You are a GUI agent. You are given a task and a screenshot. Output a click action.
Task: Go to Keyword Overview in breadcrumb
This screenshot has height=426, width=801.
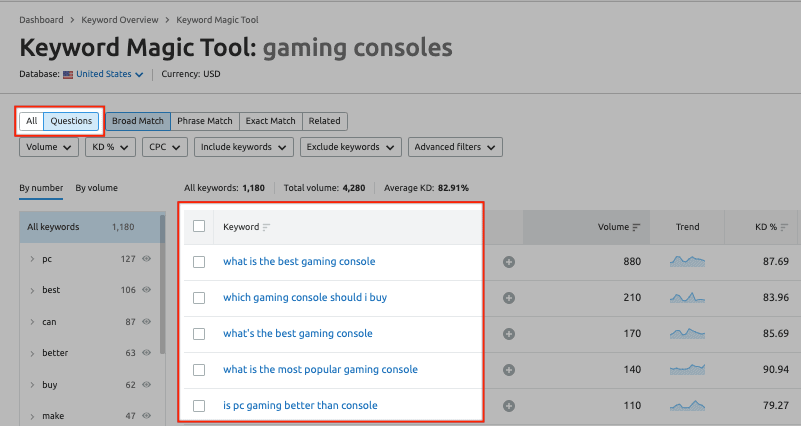pos(125,20)
